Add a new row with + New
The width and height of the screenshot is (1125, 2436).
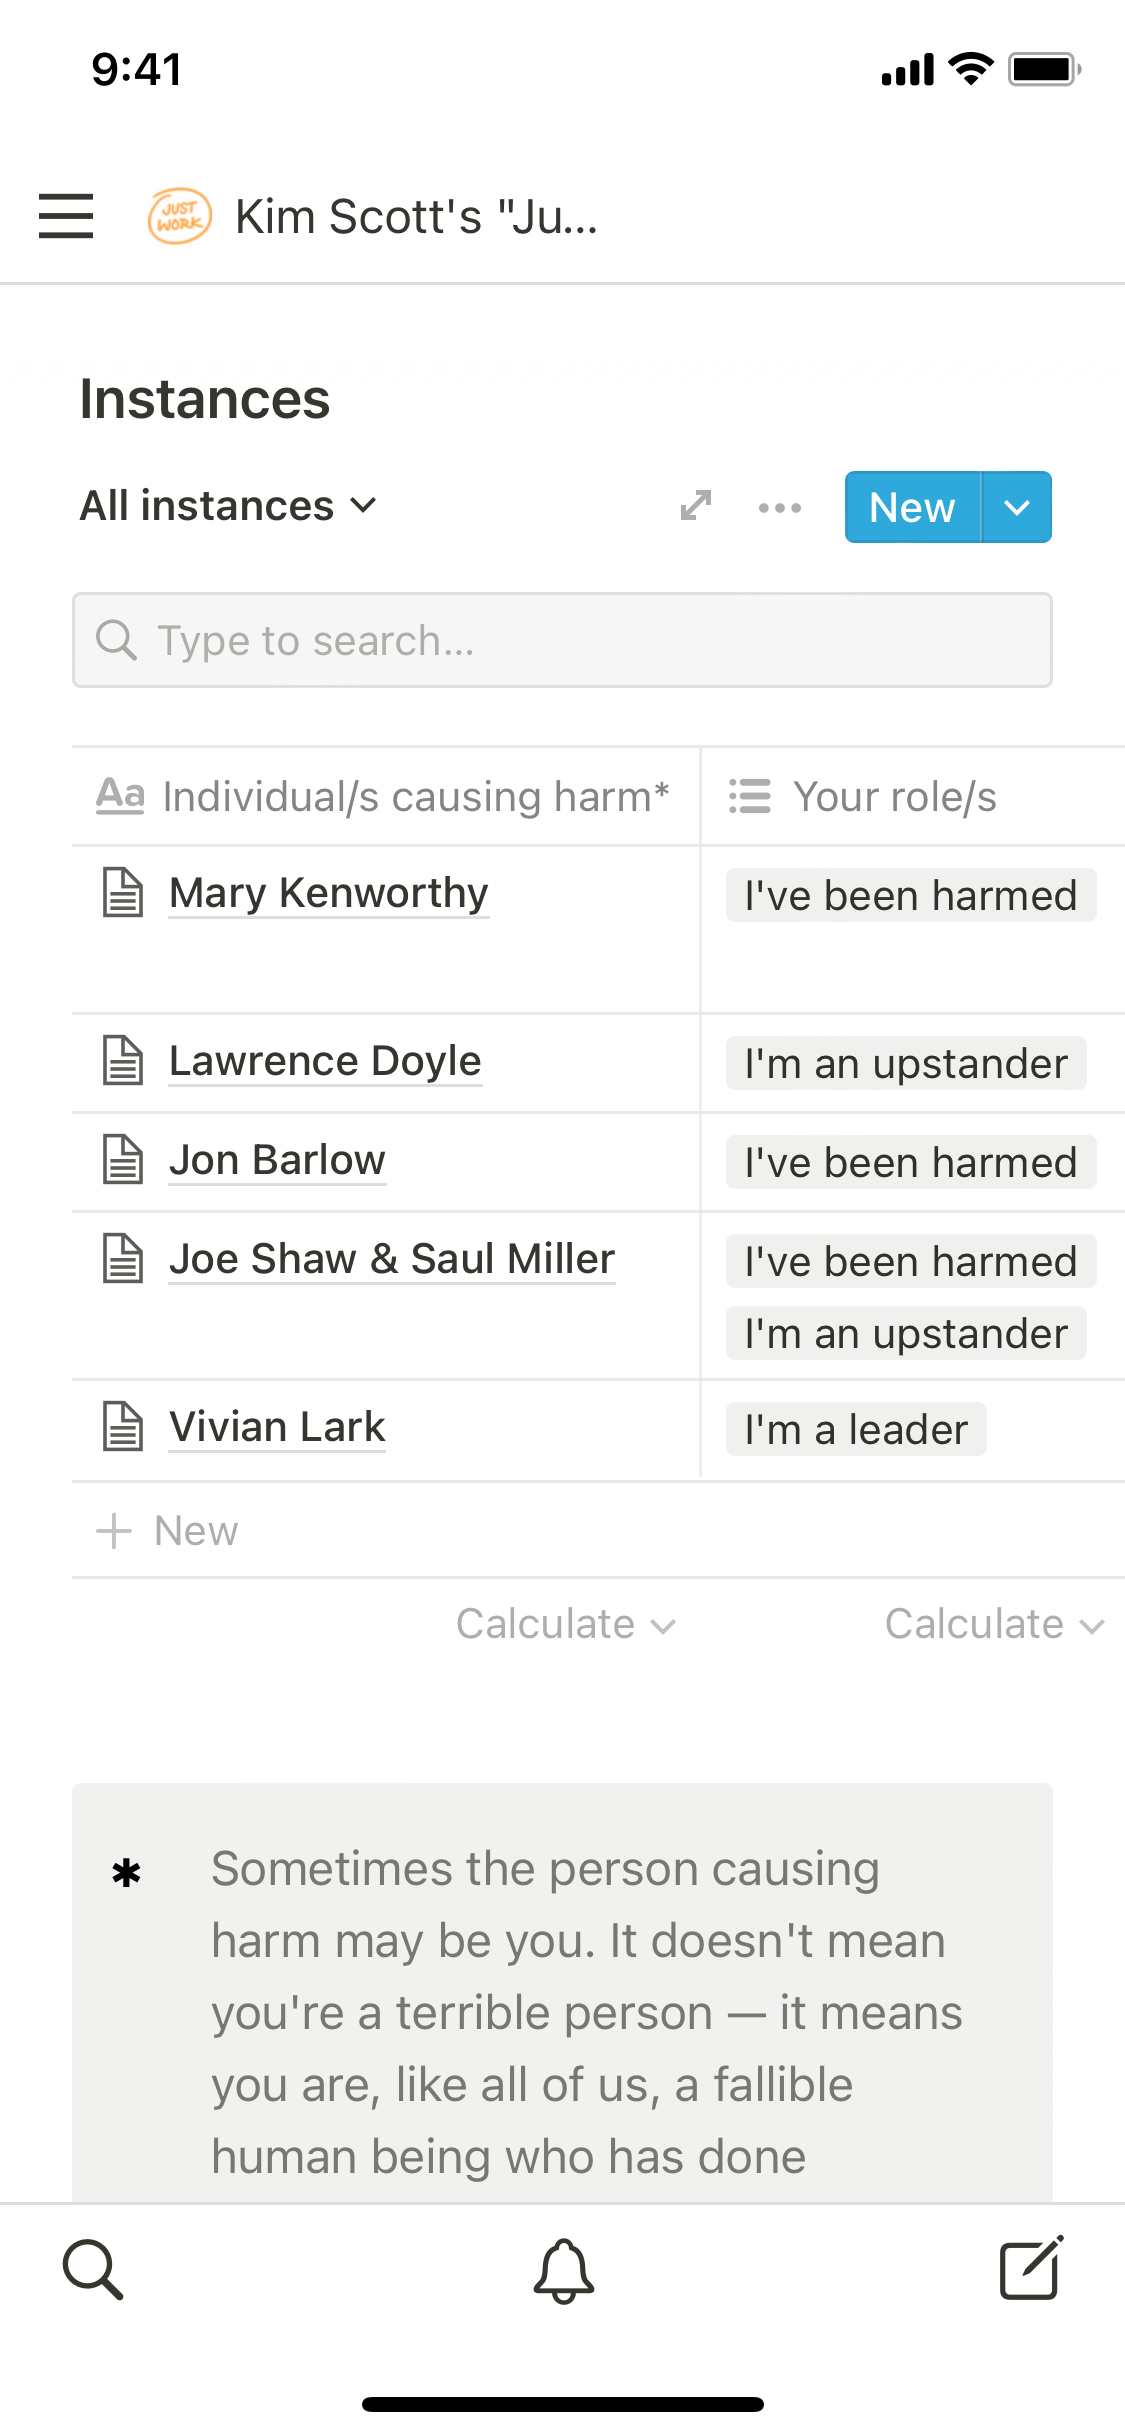click(x=168, y=1531)
